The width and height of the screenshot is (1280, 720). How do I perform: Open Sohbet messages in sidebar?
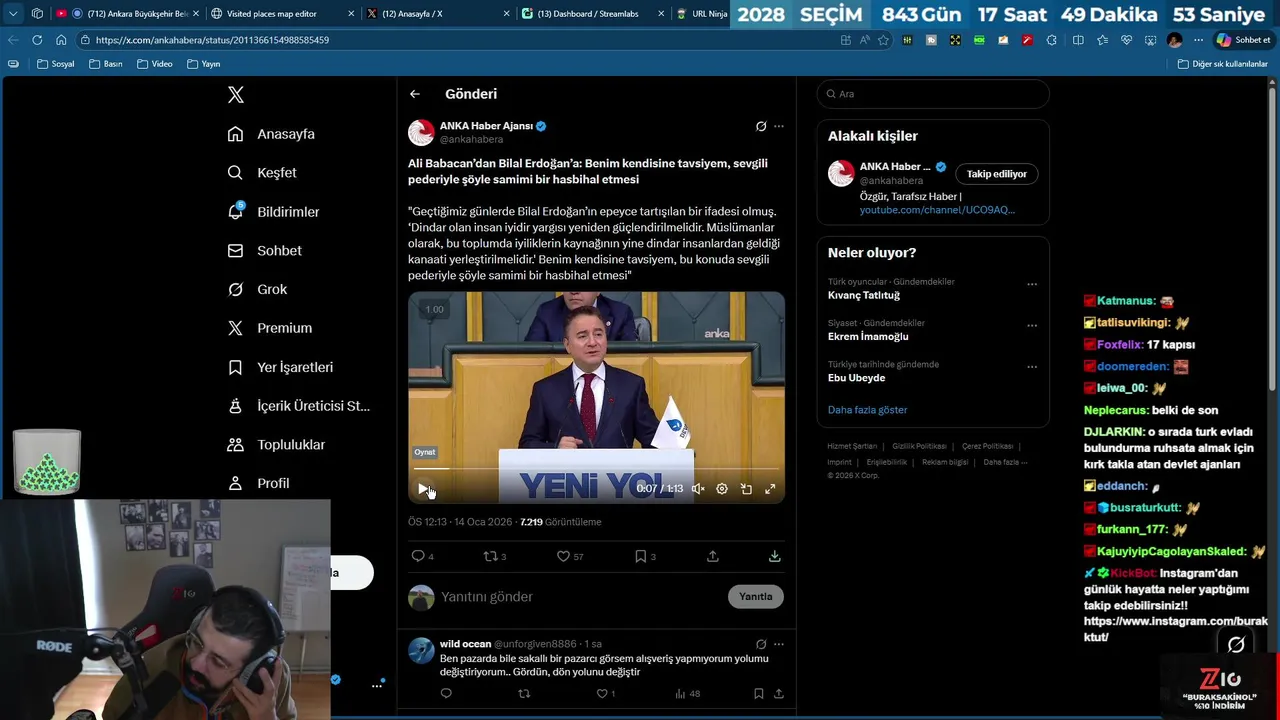(x=264, y=251)
